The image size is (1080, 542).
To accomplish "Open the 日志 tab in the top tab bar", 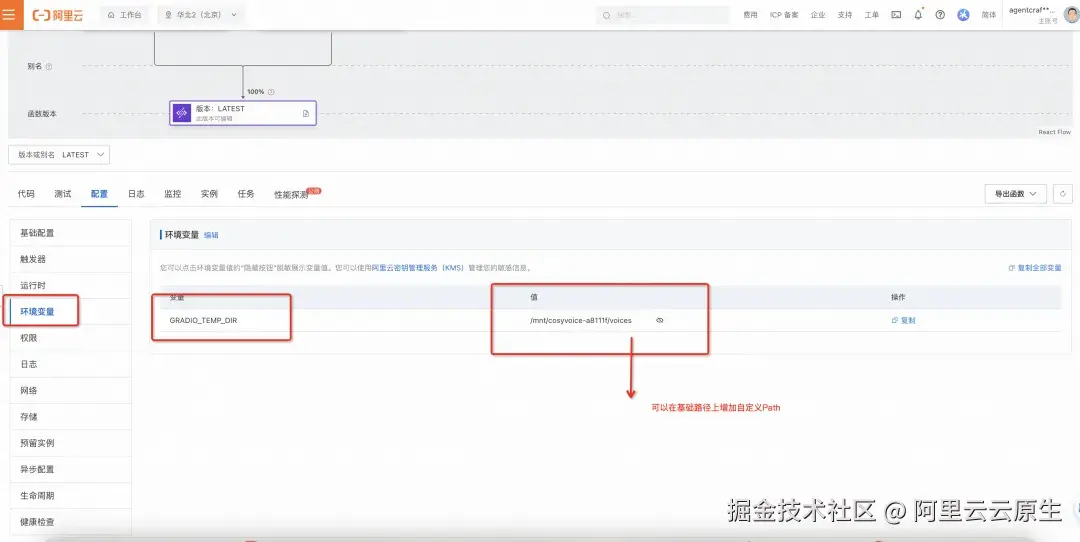I will coord(136,194).
